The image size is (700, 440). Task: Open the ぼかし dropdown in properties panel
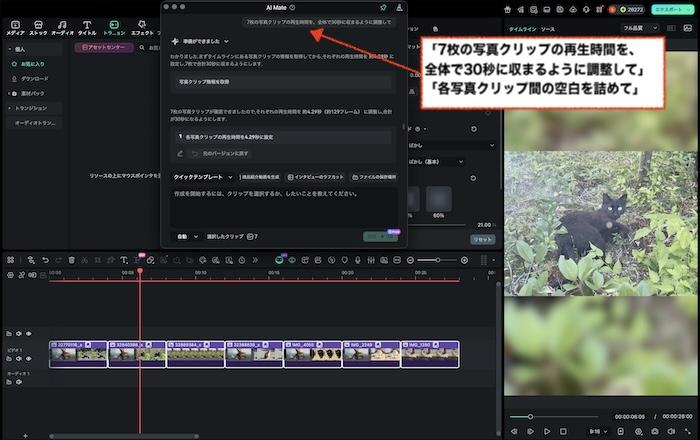(x=451, y=145)
